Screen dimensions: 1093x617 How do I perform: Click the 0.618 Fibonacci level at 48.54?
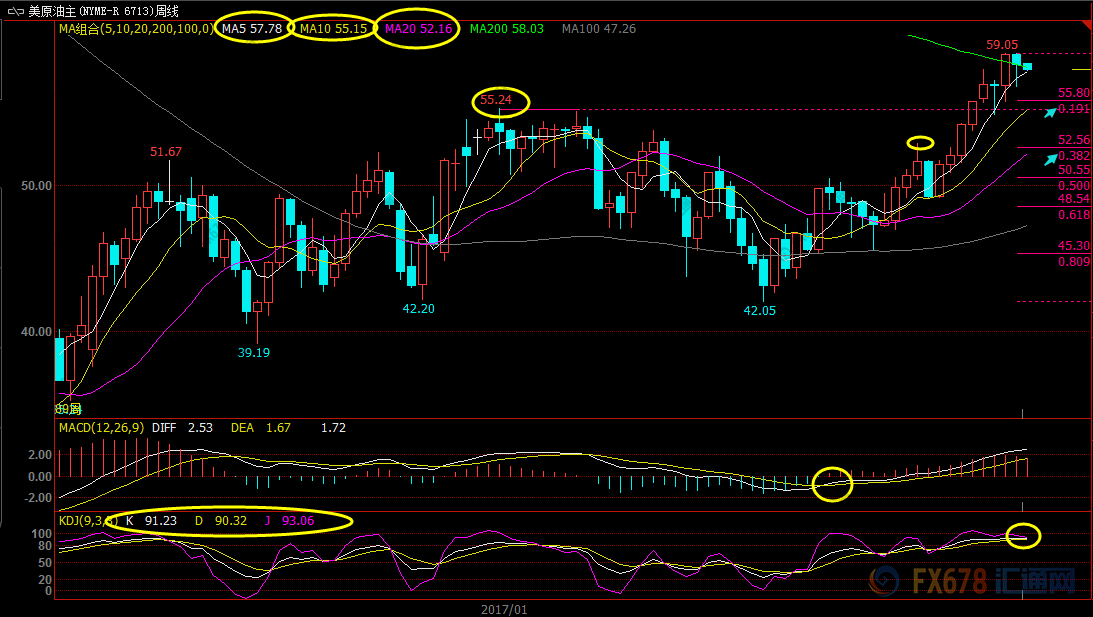pos(1074,214)
